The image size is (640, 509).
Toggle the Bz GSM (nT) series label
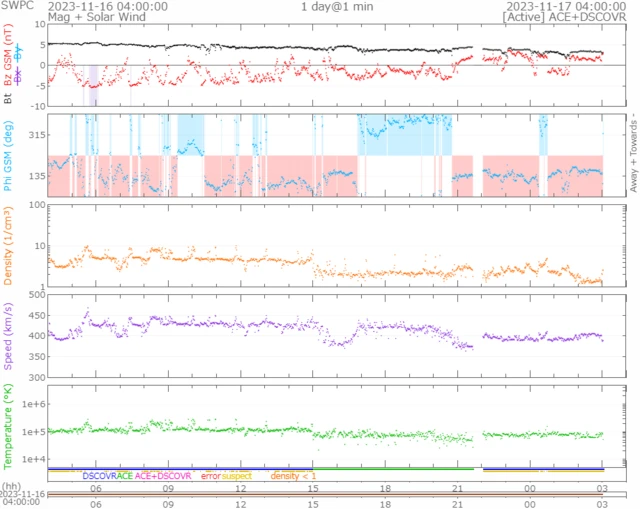click(9, 62)
